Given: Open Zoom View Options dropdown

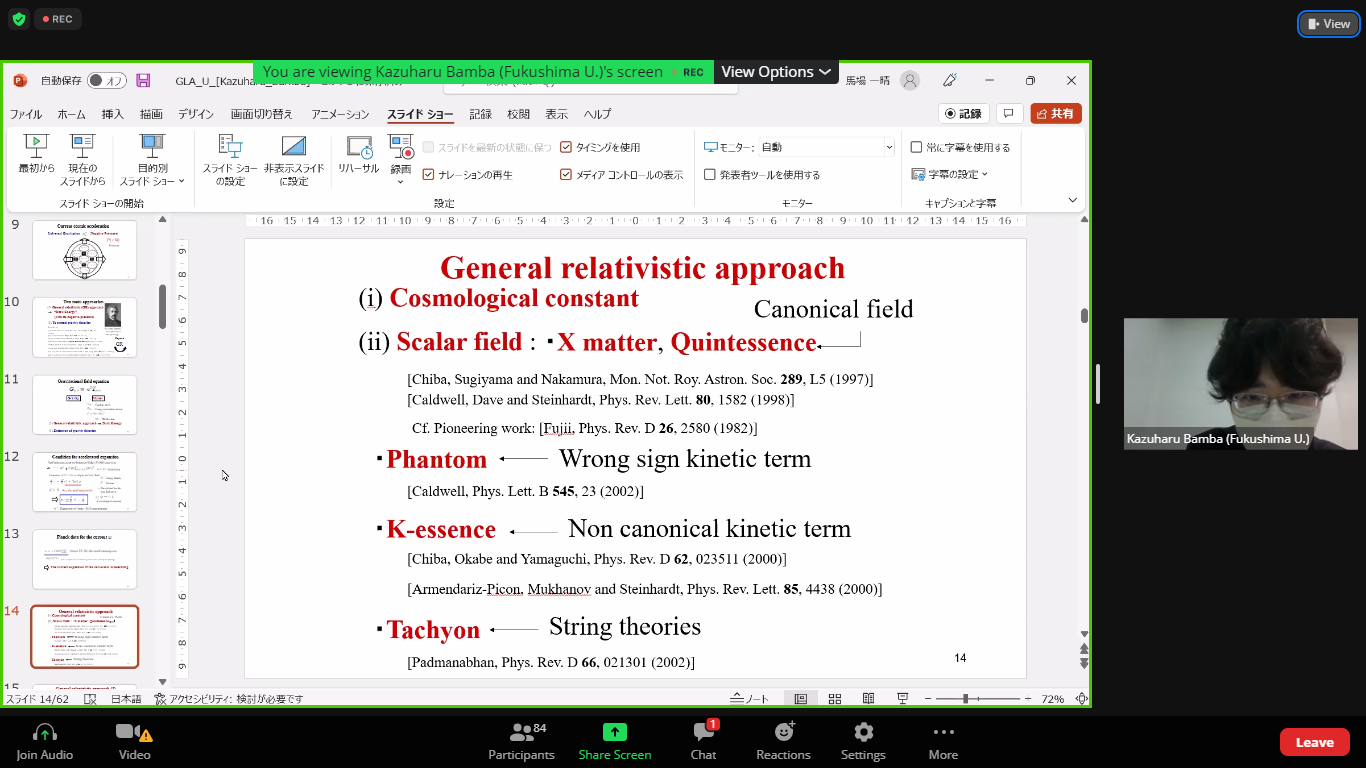Looking at the screenshot, I should point(776,72).
